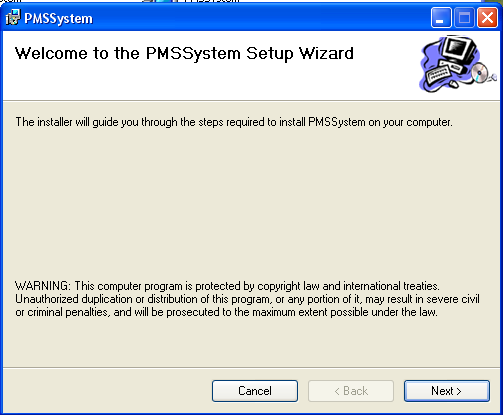
Task: Click the installer will guide you sentence
Action: [x=234, y=122]
